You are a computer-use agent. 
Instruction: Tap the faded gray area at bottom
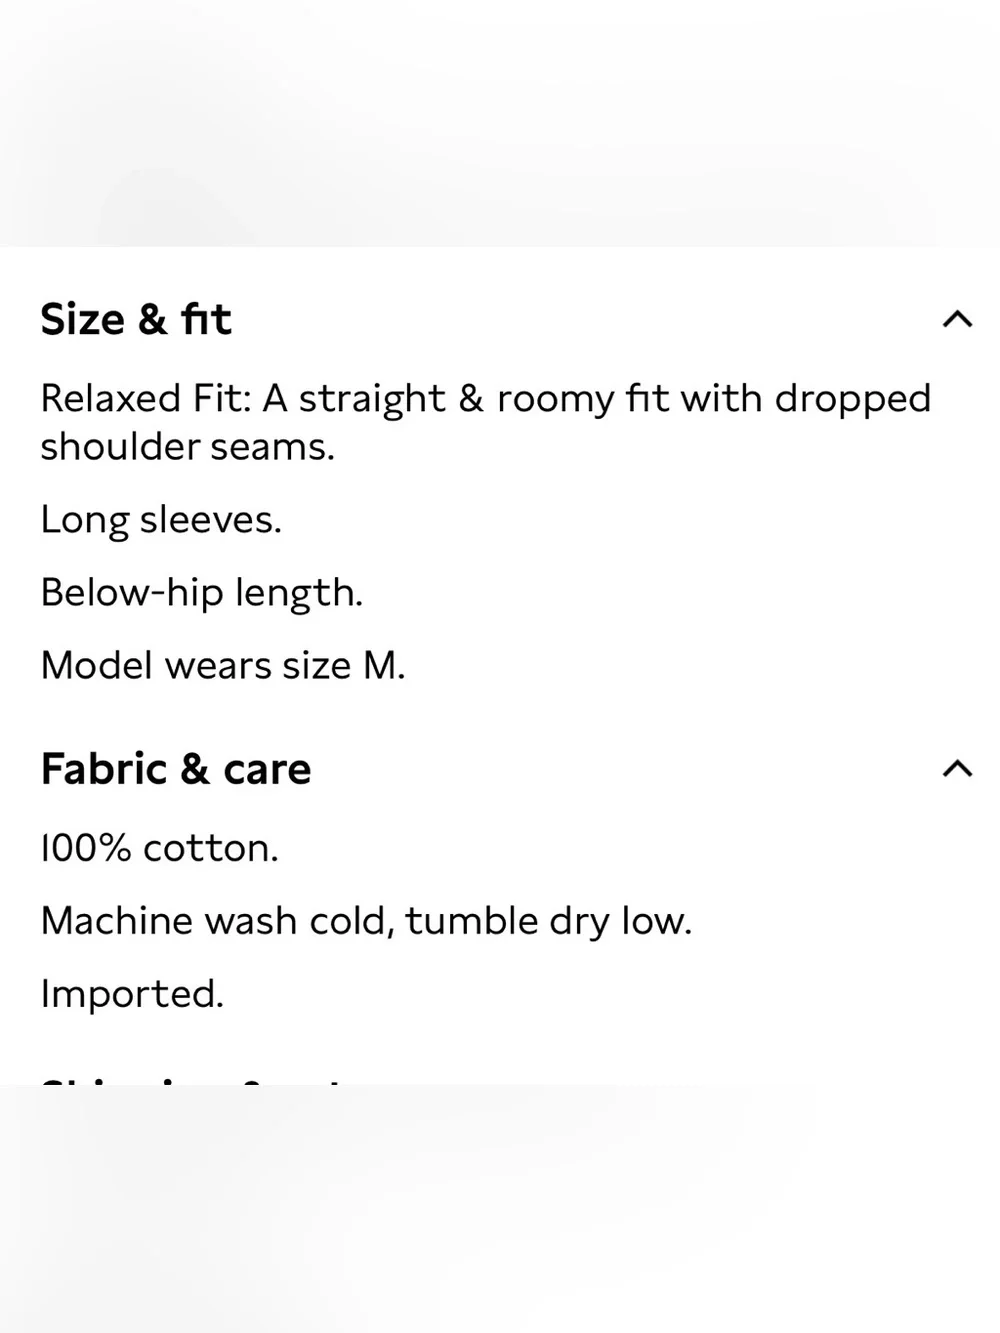[500, 1209]
